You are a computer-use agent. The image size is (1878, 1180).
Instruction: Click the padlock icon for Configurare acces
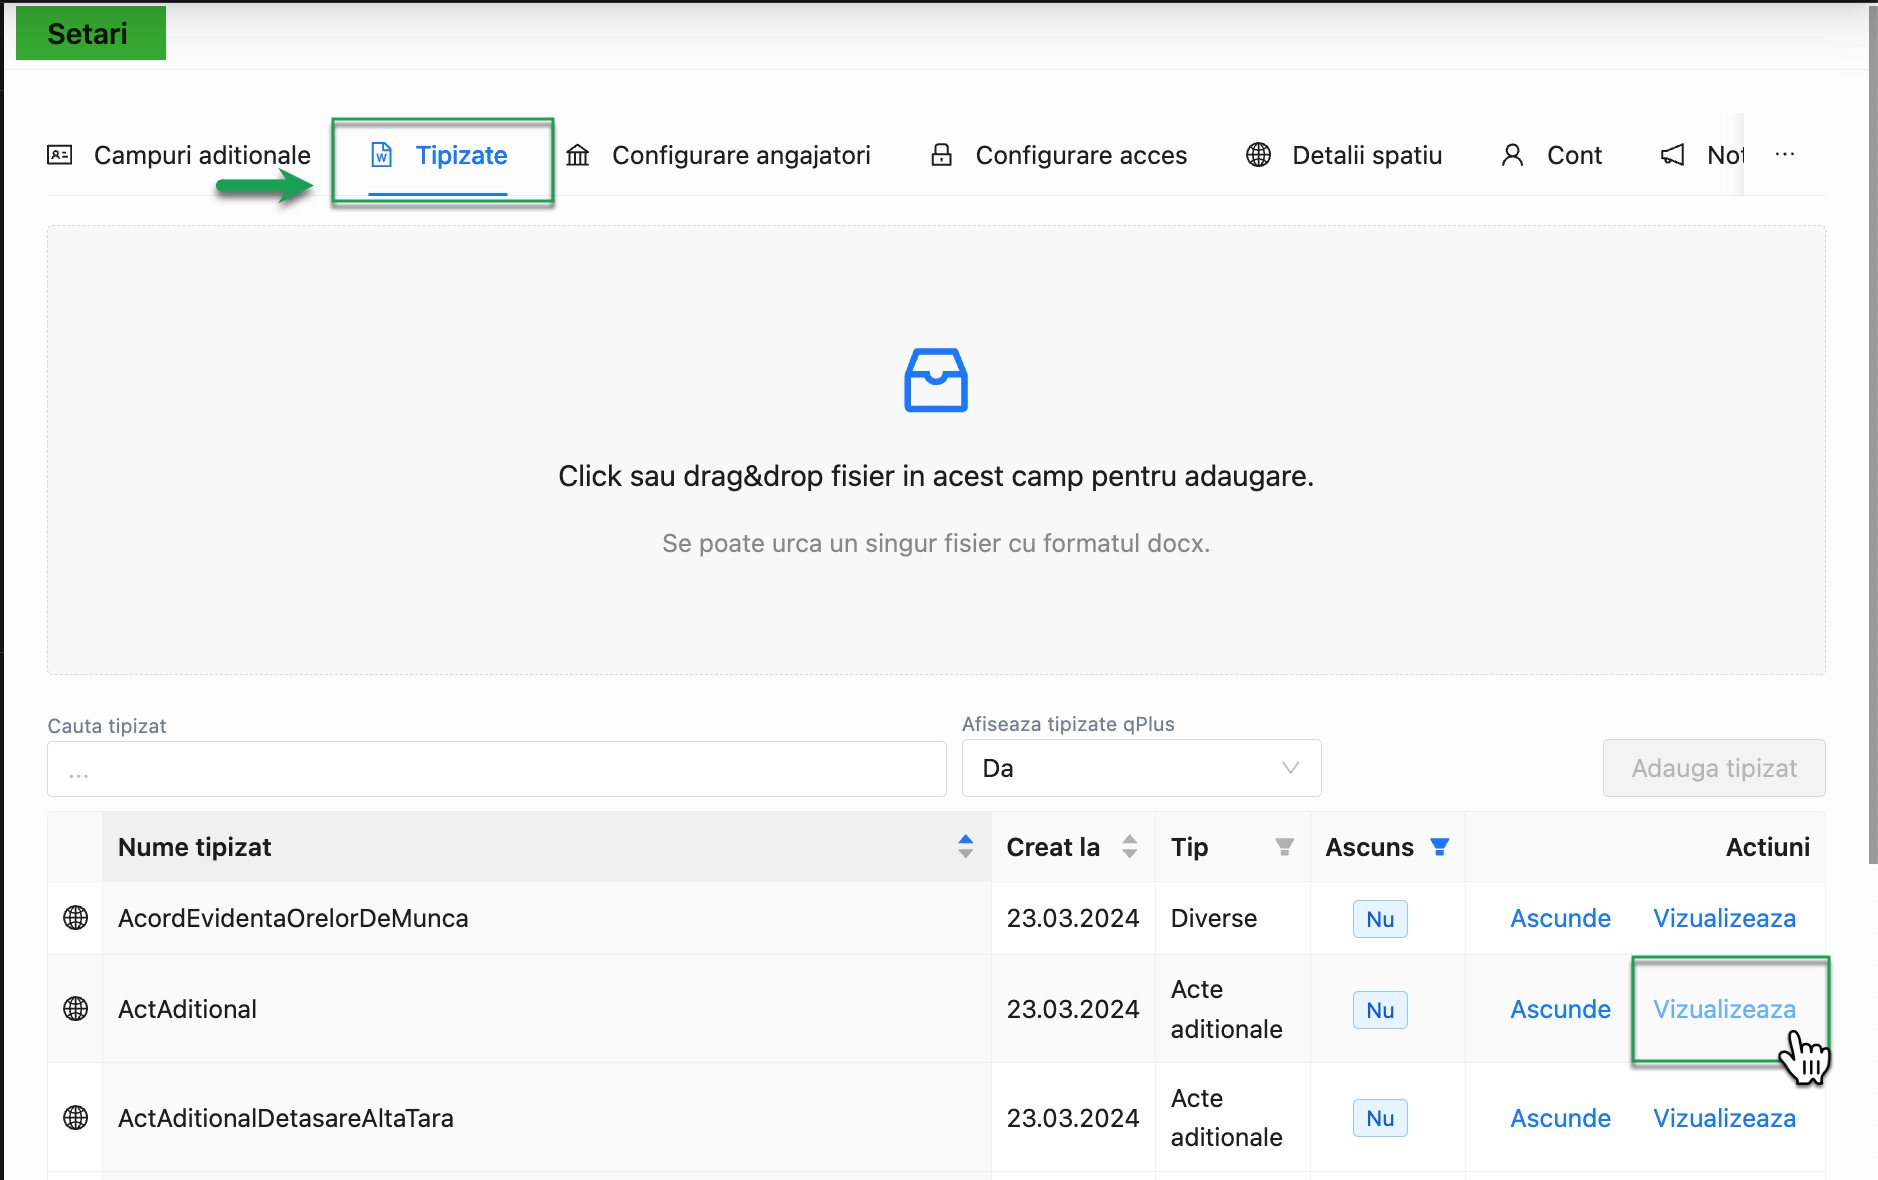[941, 155]
